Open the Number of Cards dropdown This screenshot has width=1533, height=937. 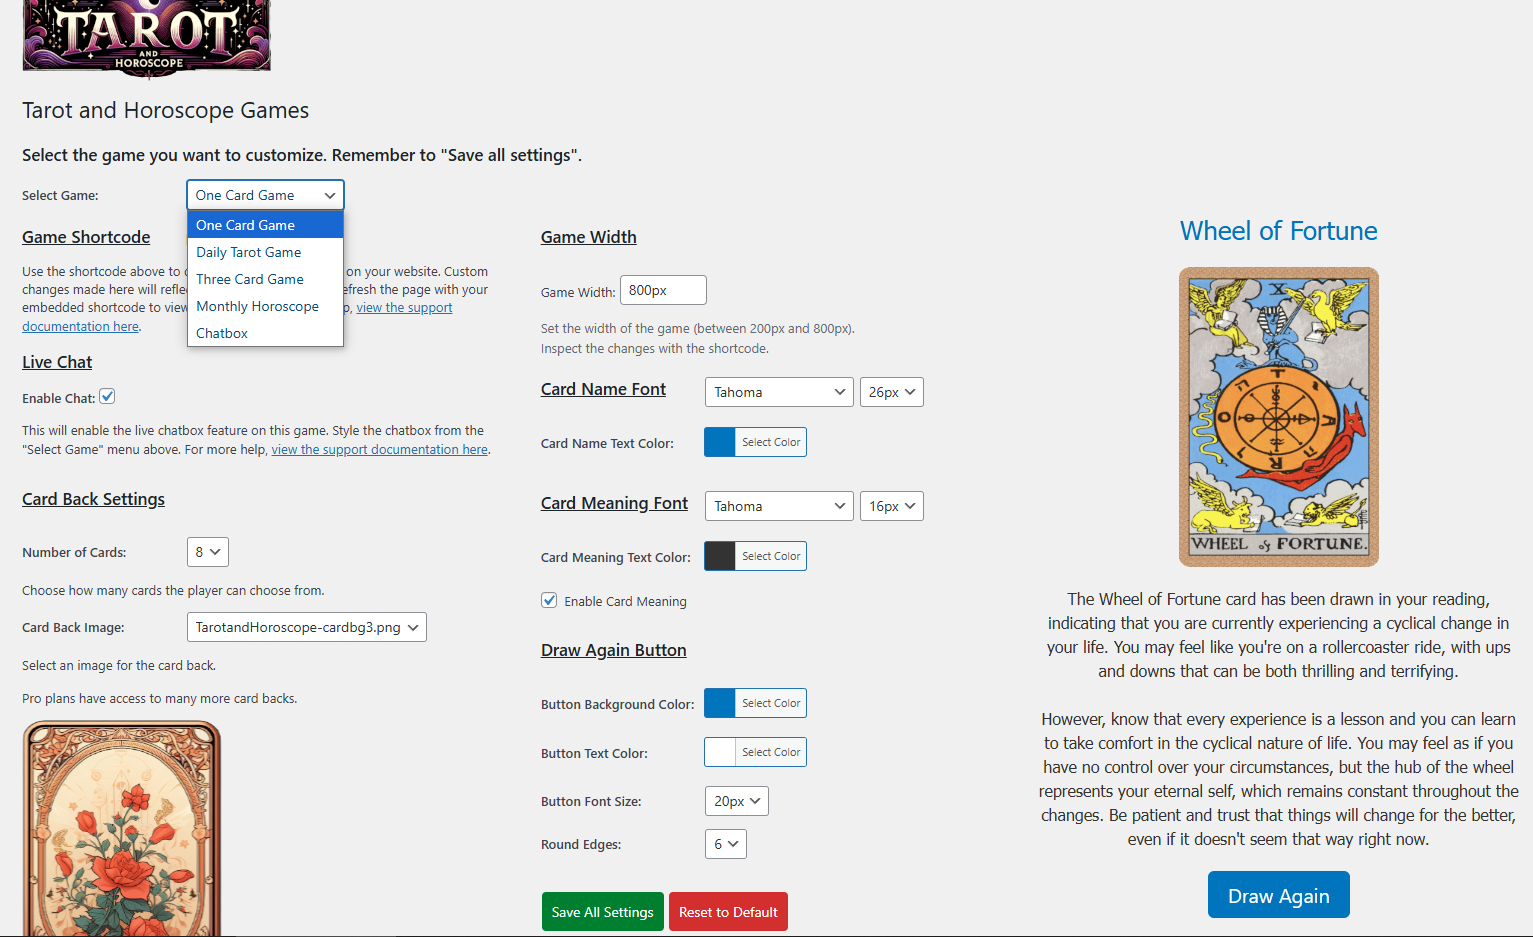coord(208,552)
